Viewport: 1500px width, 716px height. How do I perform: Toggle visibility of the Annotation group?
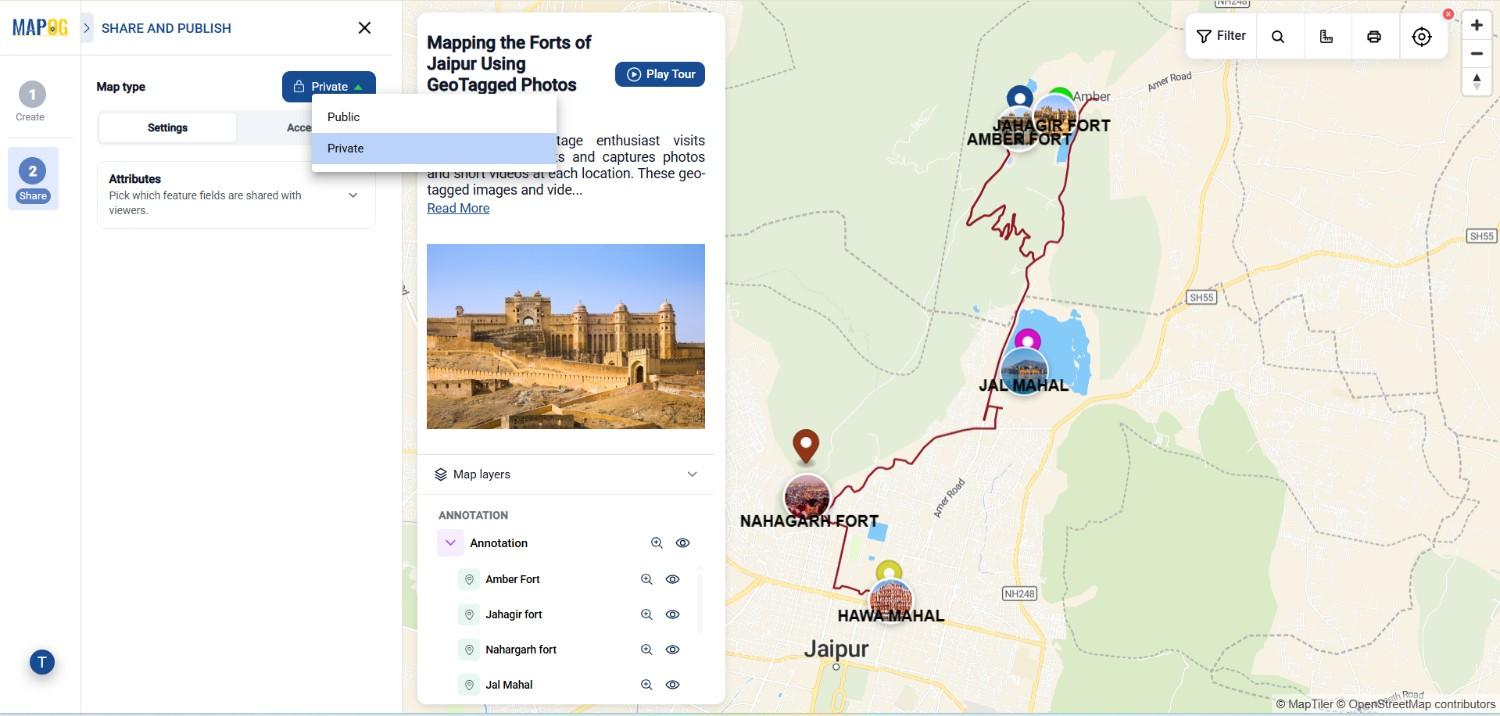[x=683, y=543]
